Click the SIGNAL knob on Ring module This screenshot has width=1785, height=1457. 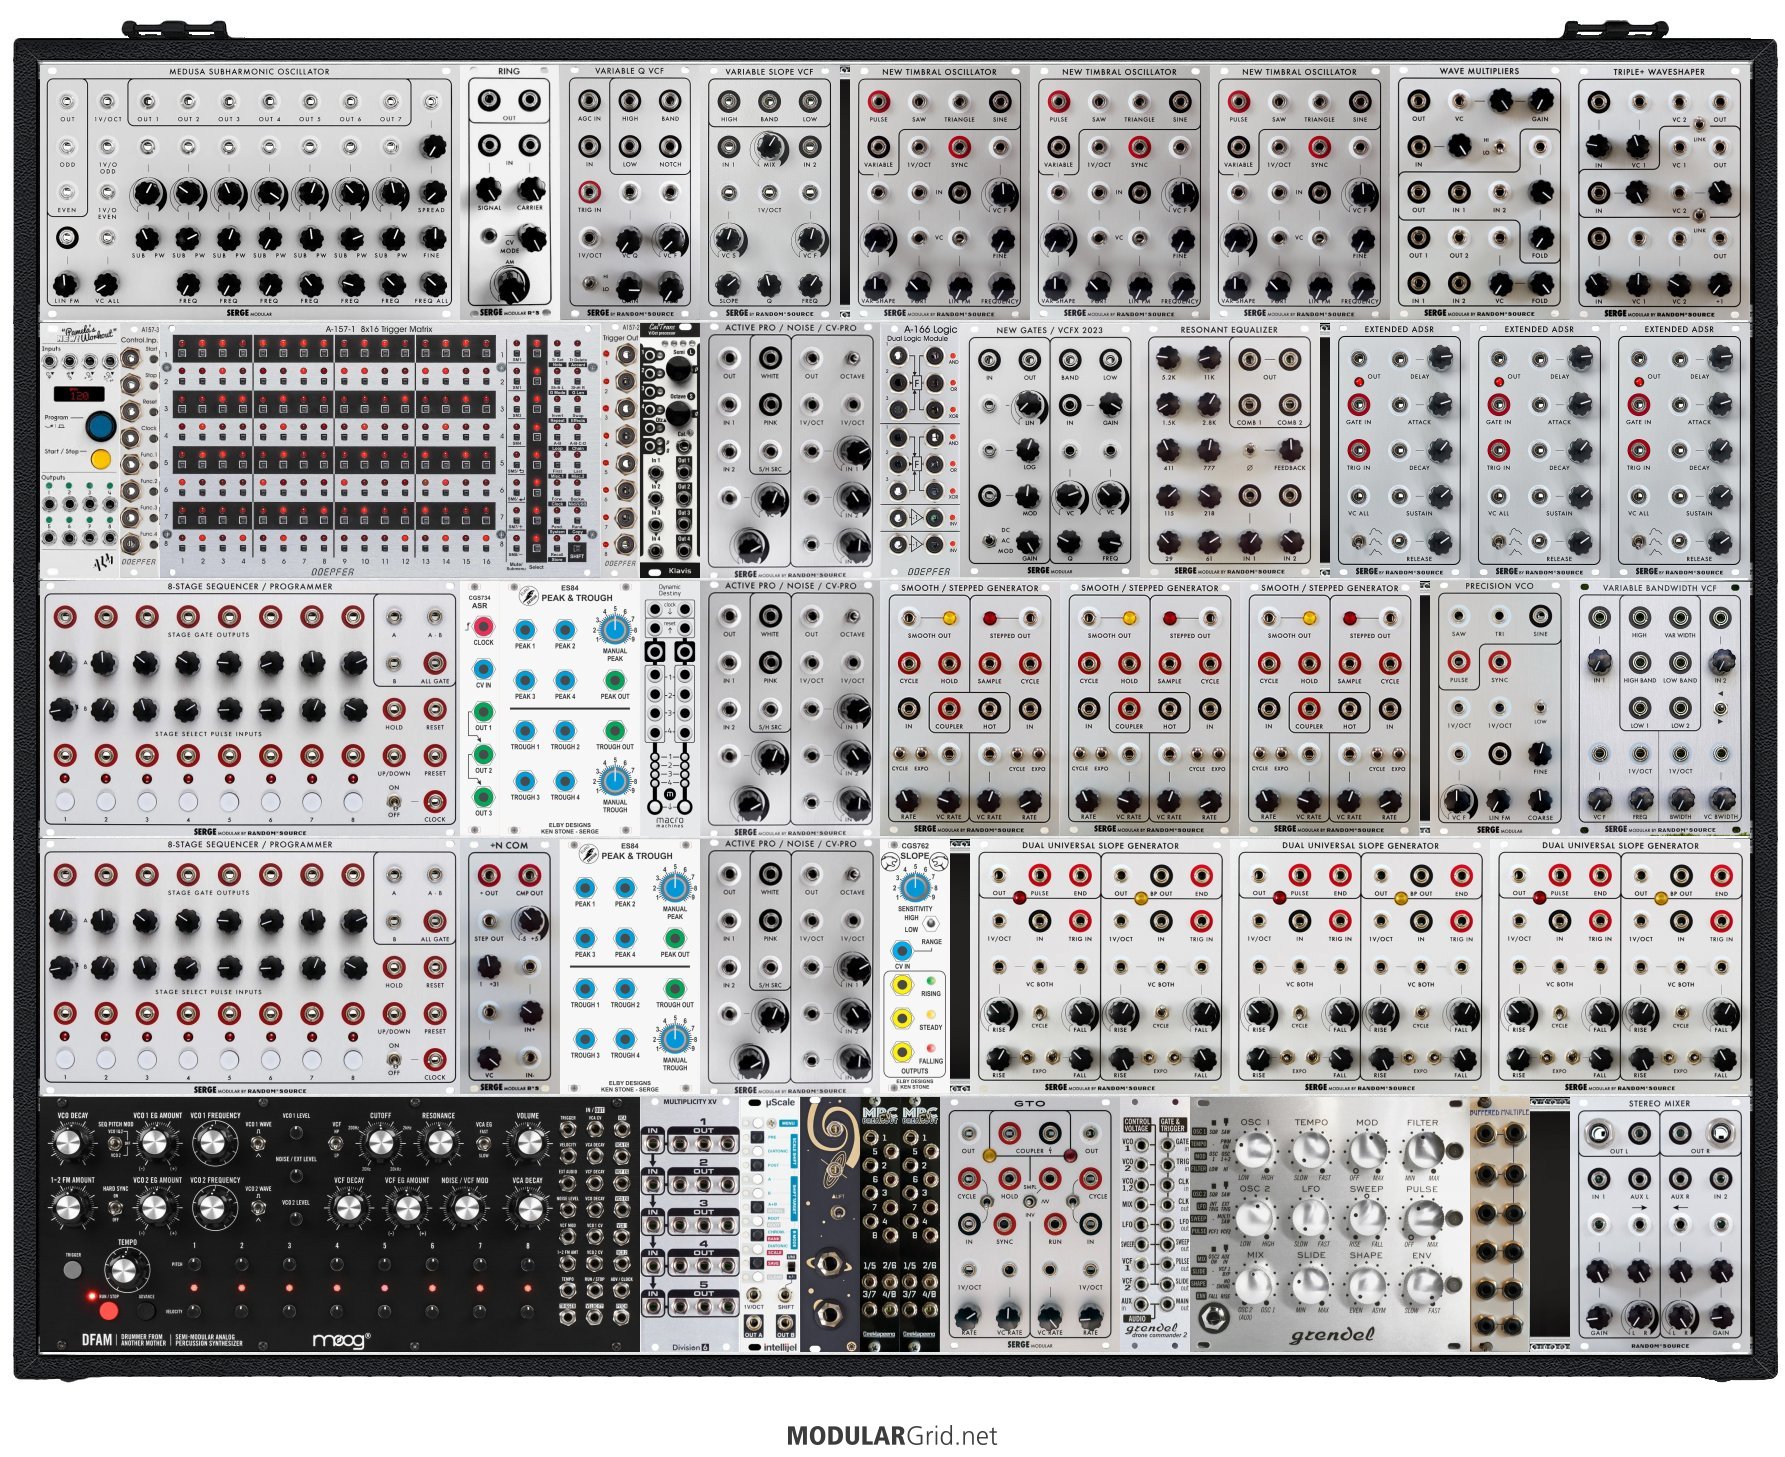pyautogui.click(x=488, y=189)
